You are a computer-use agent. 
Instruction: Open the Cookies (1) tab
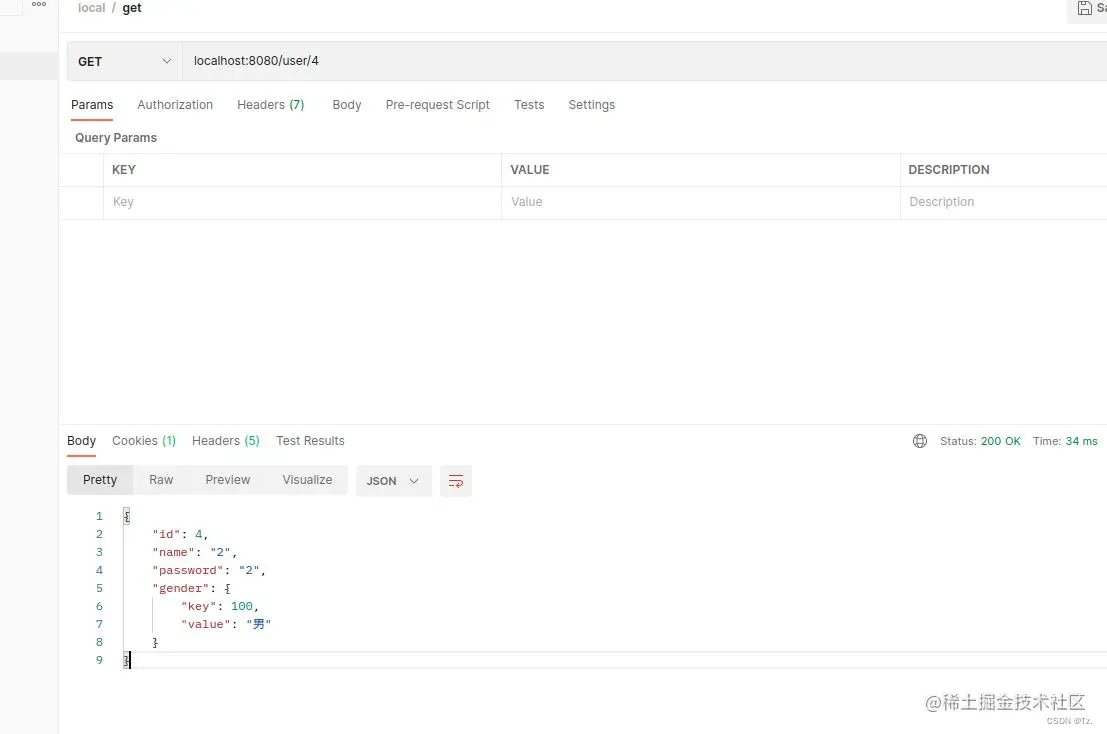click(144, 441)
